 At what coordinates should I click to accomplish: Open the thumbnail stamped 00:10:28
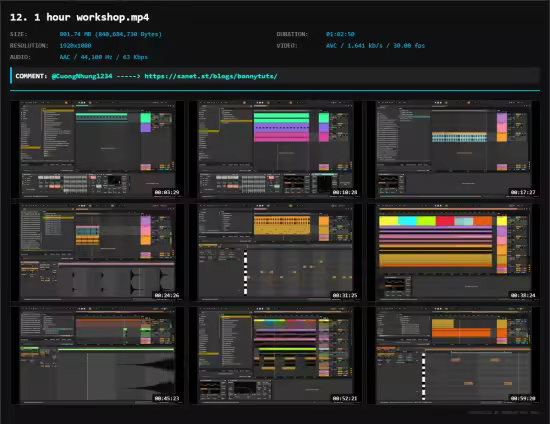(275, 149)
